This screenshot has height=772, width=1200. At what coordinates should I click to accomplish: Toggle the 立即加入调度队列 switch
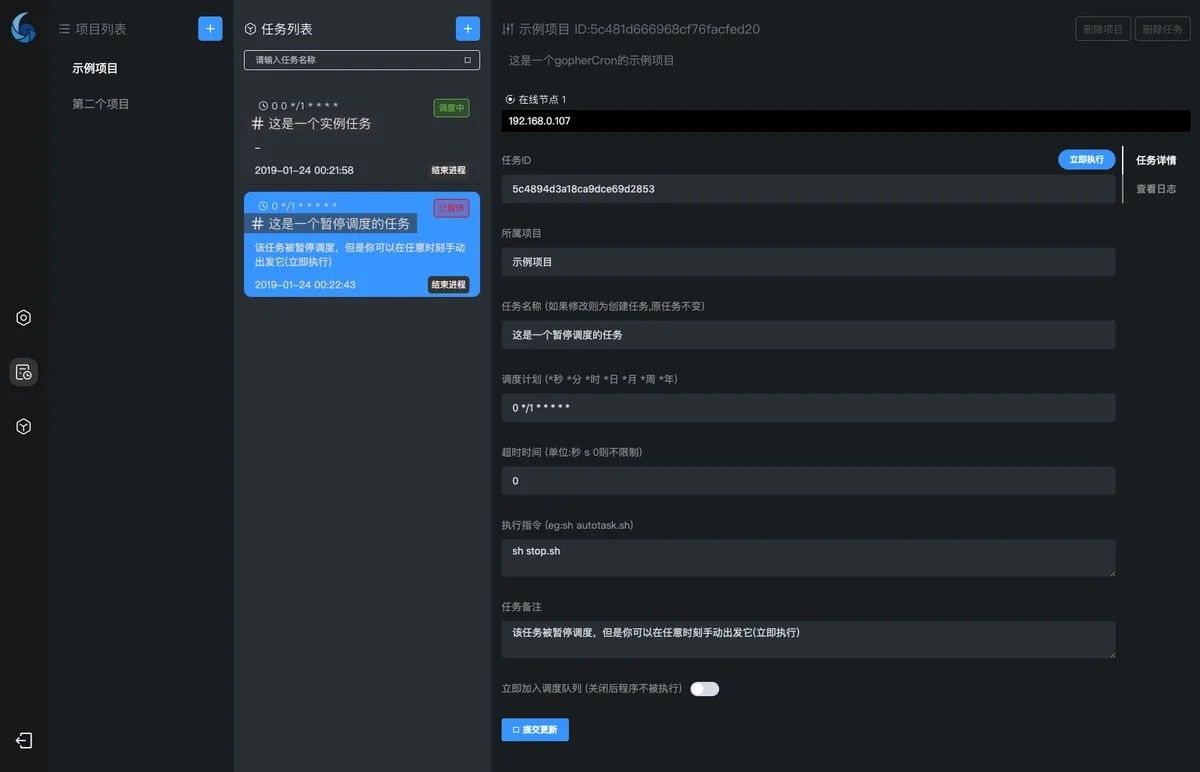click(x=704, y=689)
